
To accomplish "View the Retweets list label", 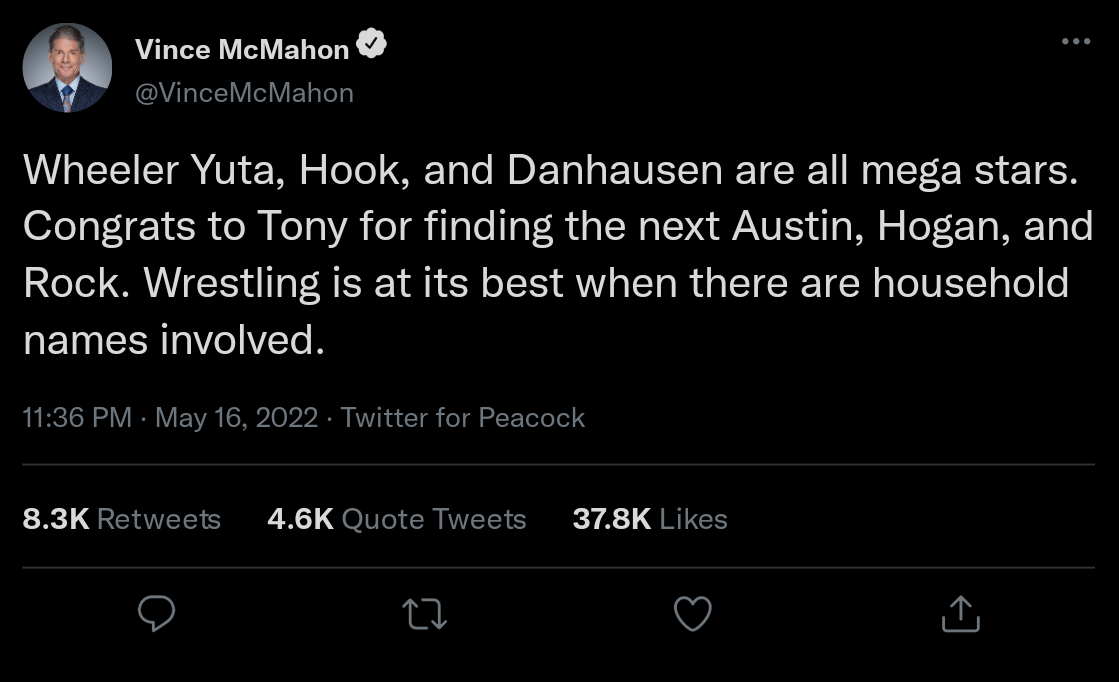I will pyautogui.click(x=159, y=519).
